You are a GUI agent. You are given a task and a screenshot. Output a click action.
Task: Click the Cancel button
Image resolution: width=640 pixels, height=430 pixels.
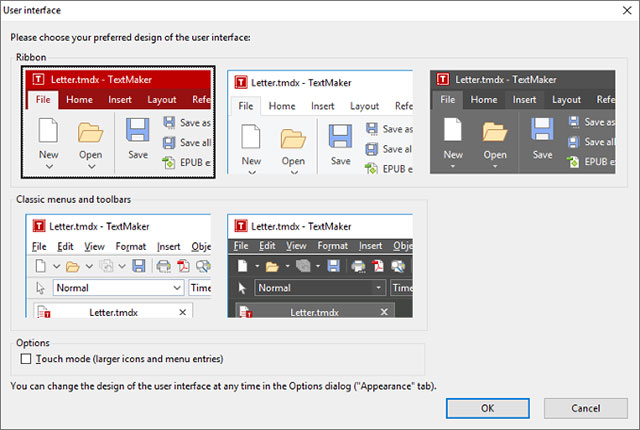[x=586, y=408]
